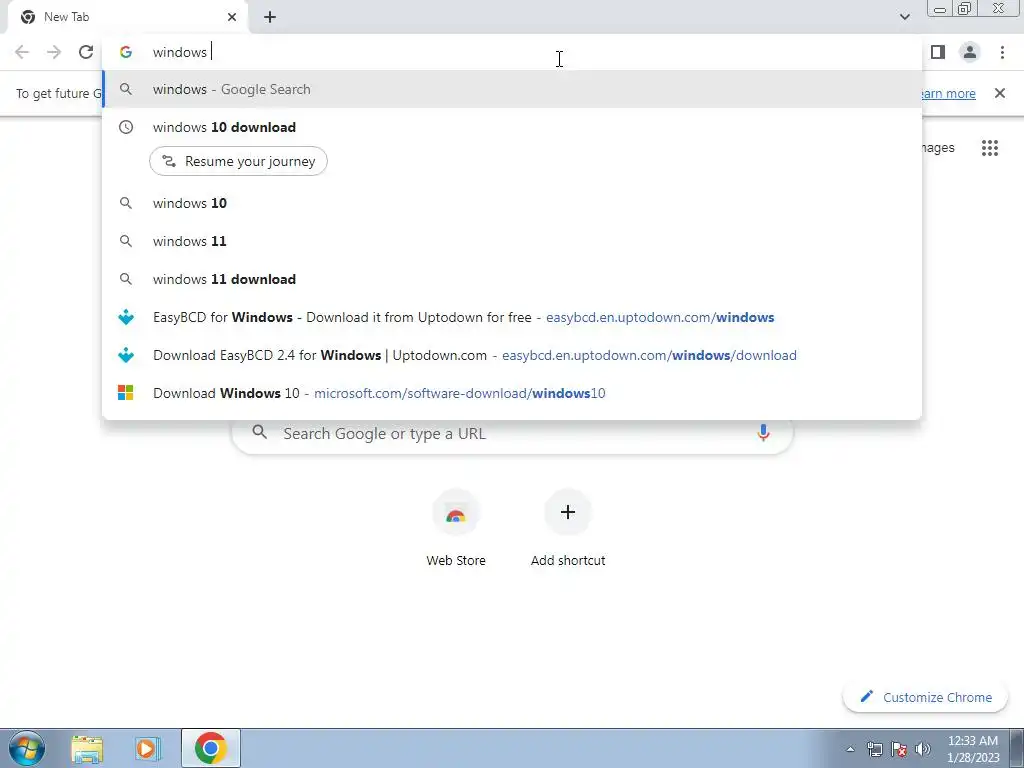
Task: Open Windows Explorer from the taskbar
Action: [x=87, y=749]
